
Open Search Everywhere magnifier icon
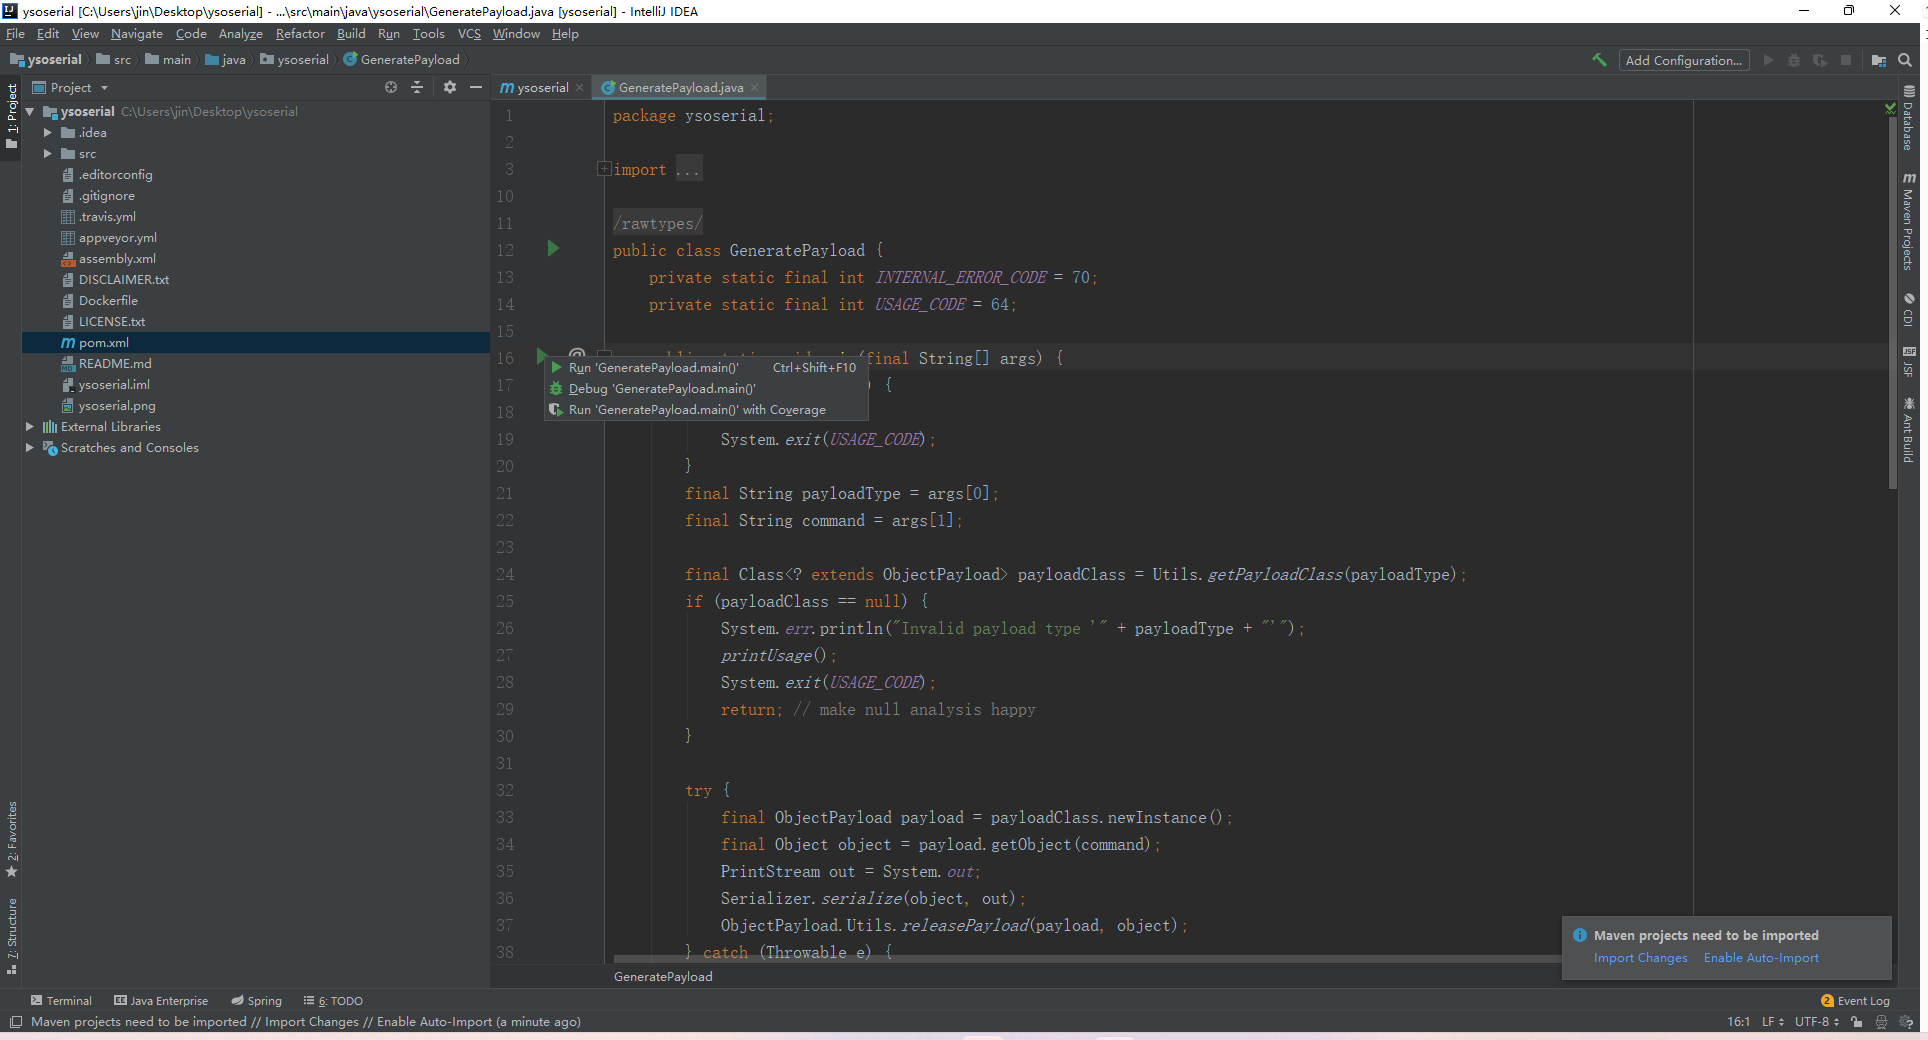(1906, 60)
